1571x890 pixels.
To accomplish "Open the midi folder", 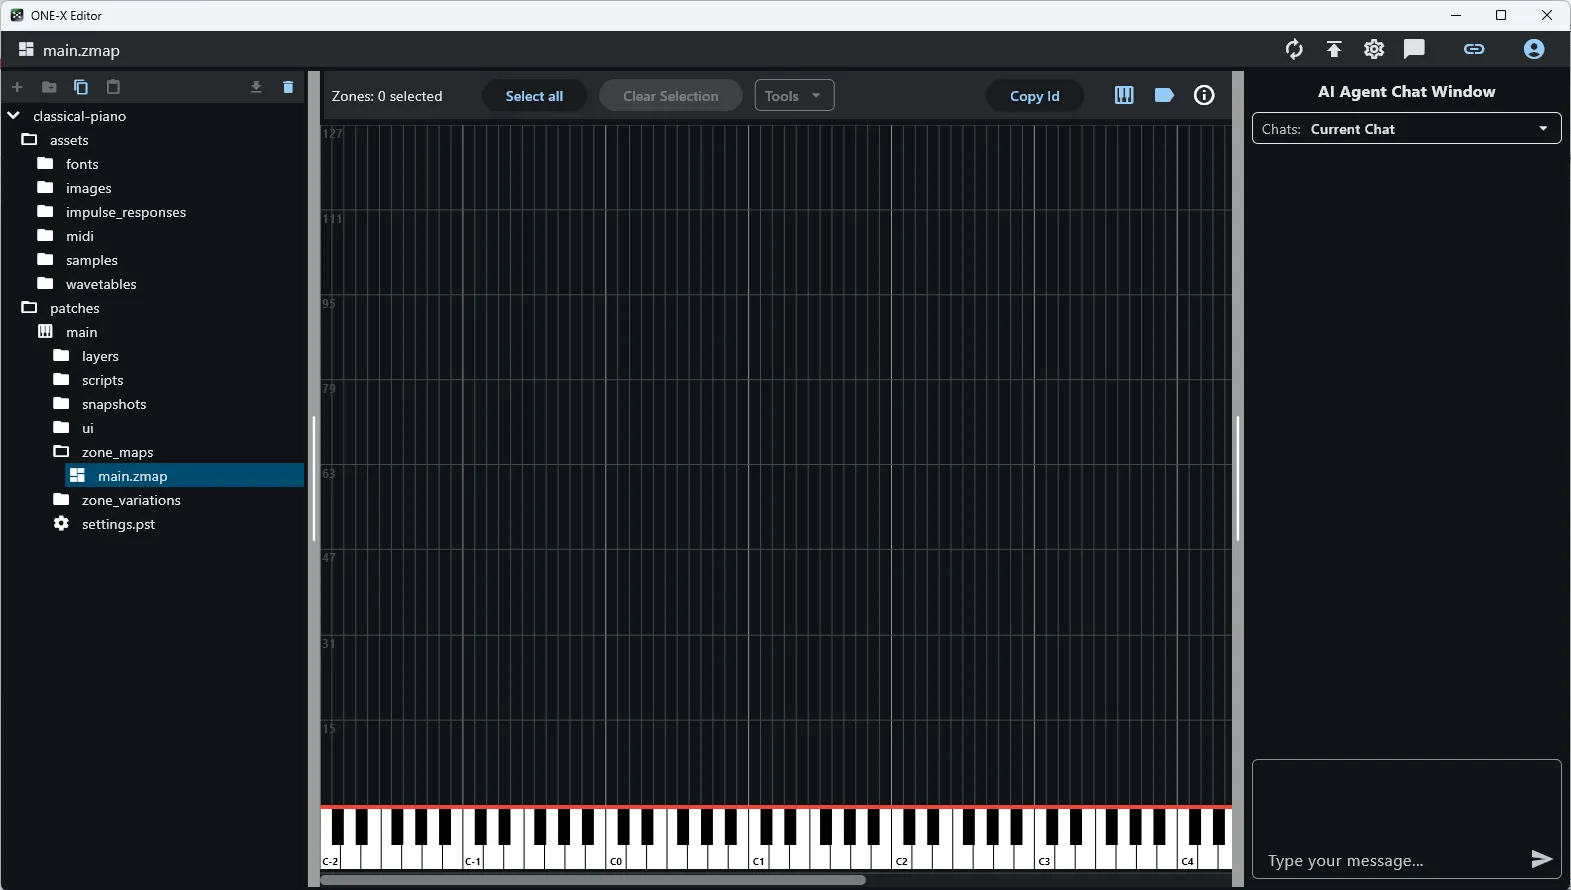I will coord(80,236).
